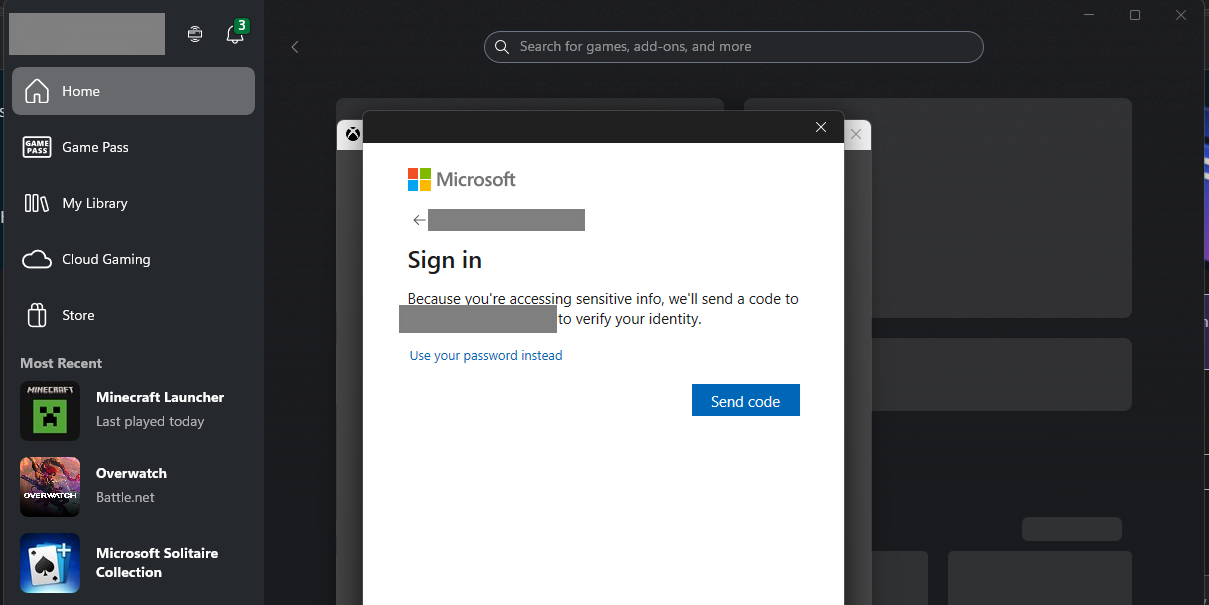Click the back chevron in top bar
The height and width of the screenshot is (605, 1209).
[x=295, y=47]
